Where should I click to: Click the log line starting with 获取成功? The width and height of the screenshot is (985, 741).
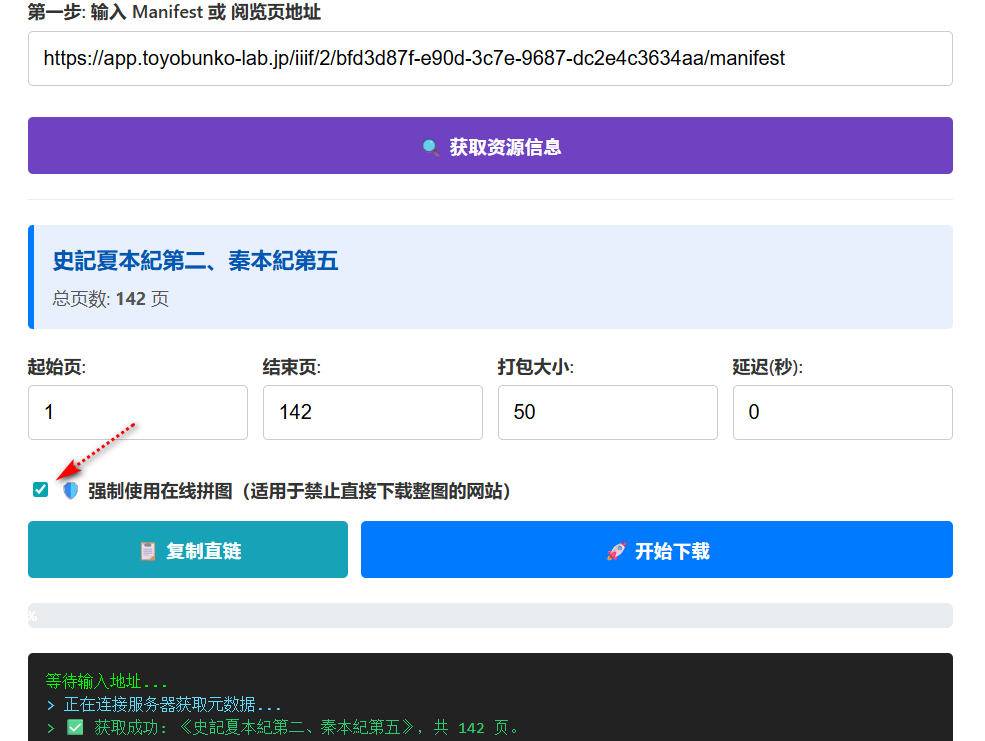[283, 728]
